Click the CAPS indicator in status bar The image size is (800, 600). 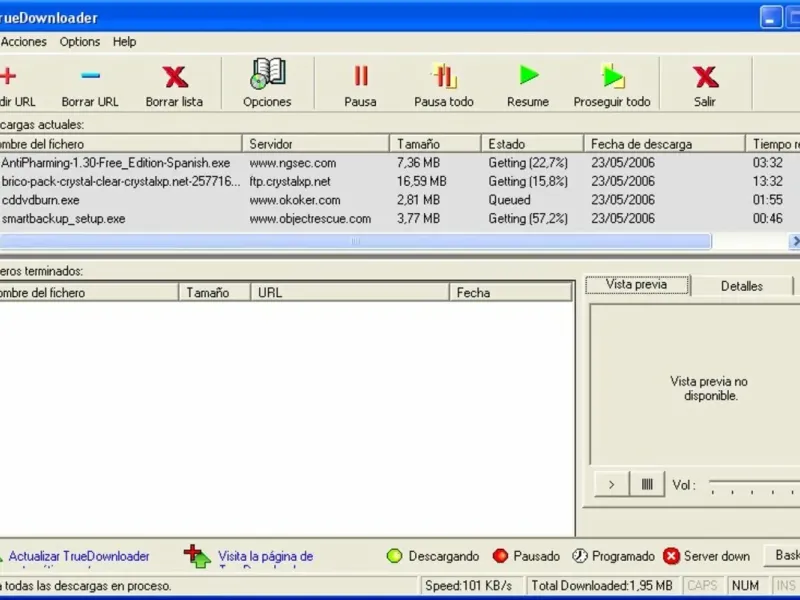pos(703,586)
